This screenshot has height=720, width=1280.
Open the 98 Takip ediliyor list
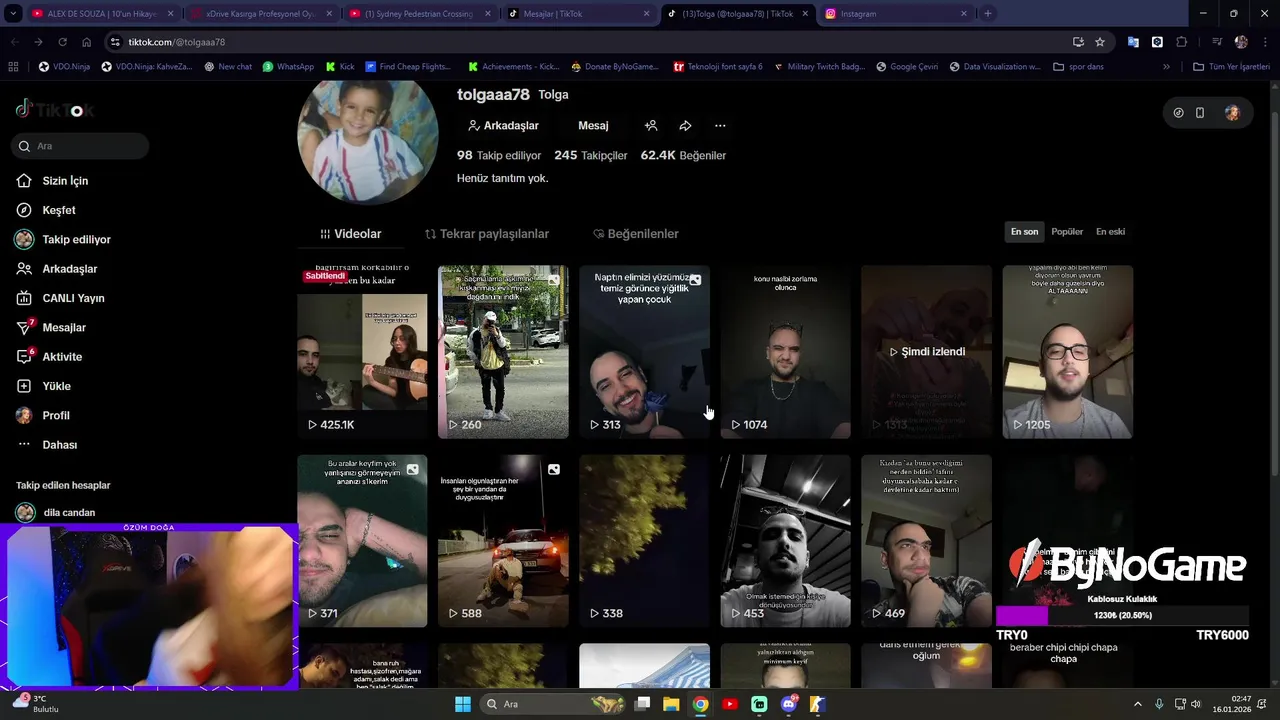click(499, 155)
